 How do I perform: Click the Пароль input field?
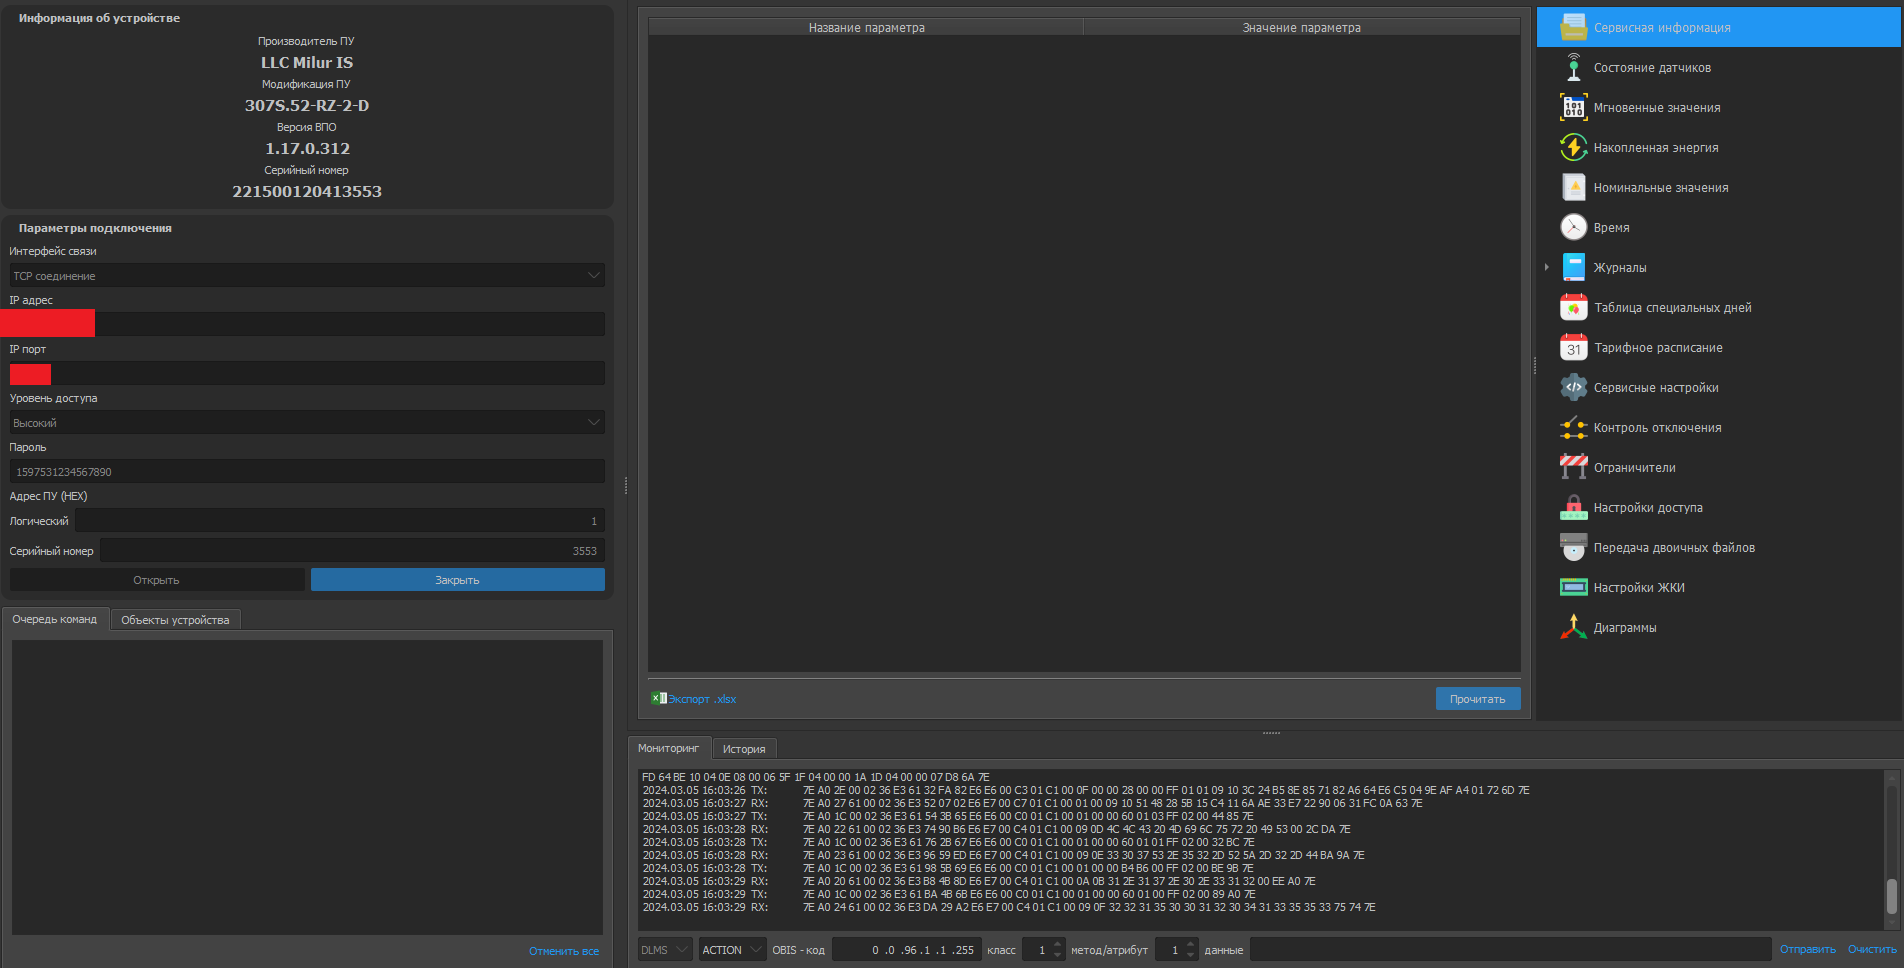coord(307,471)
